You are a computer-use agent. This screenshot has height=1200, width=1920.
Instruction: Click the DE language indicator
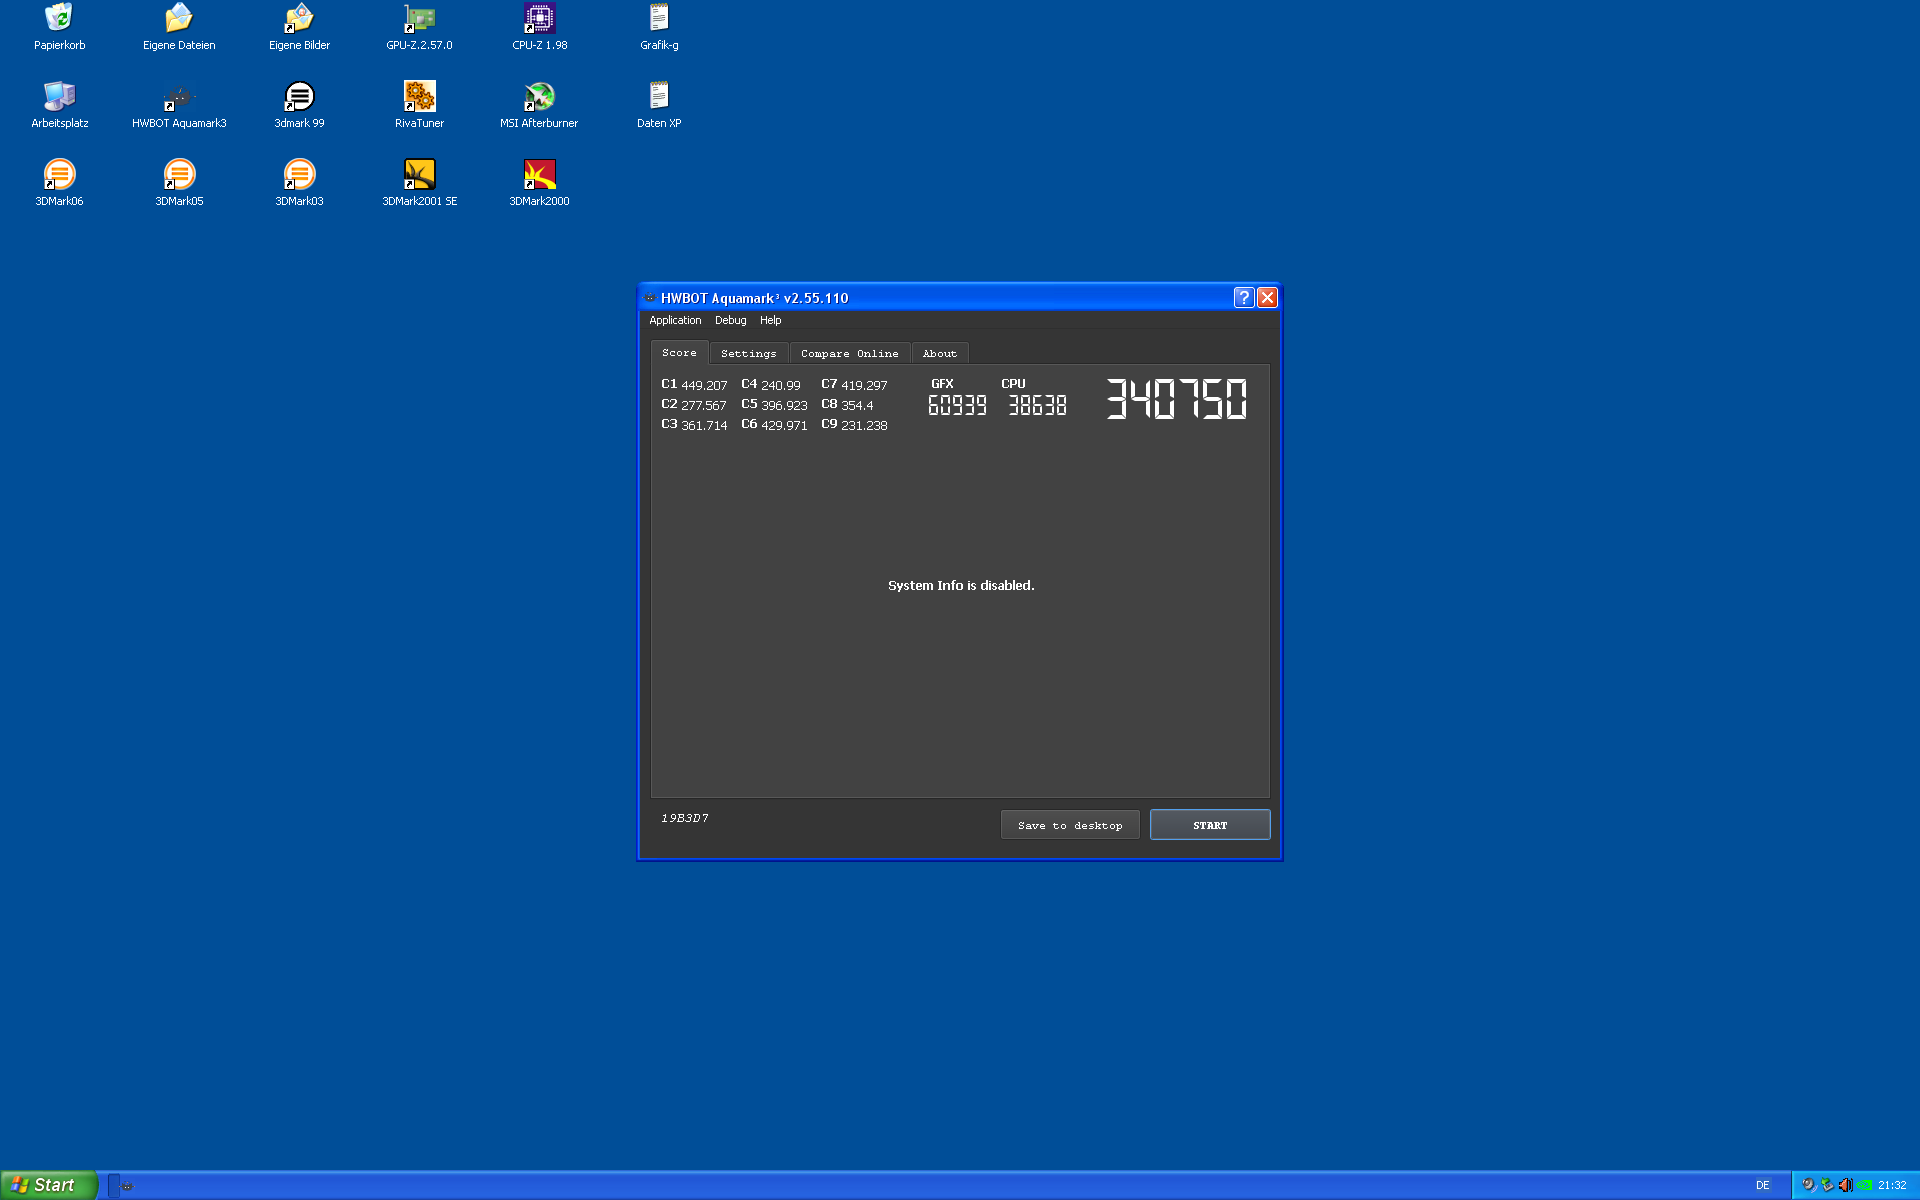point(1763,1185)
